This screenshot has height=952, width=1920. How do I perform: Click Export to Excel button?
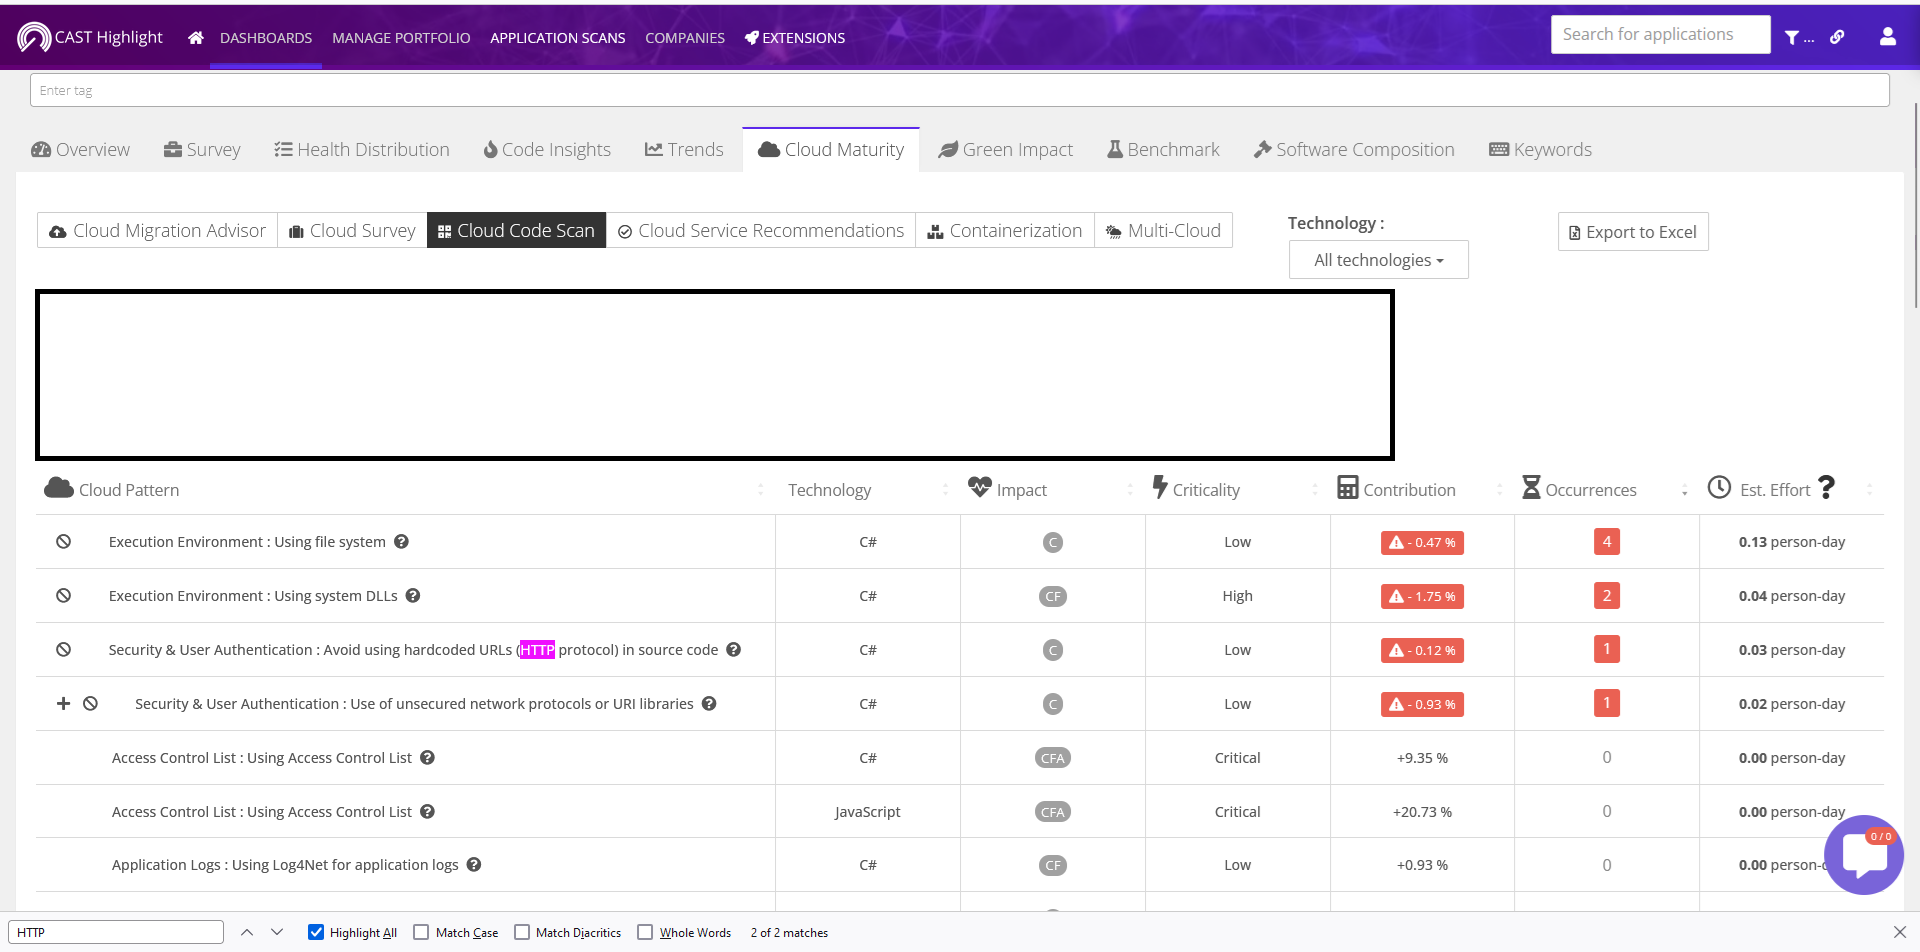pyautogui.click(x=1633, y=232)
